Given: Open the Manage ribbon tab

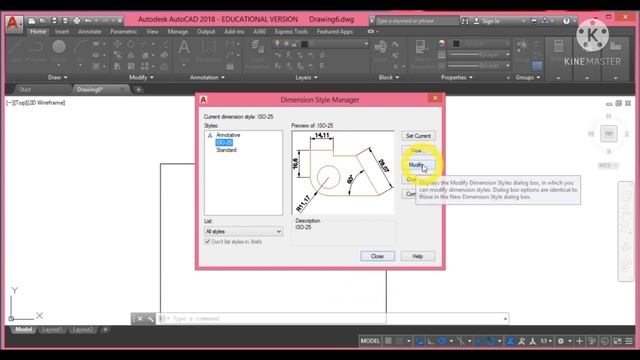Looking at the screenshot, I should (178, 31).
